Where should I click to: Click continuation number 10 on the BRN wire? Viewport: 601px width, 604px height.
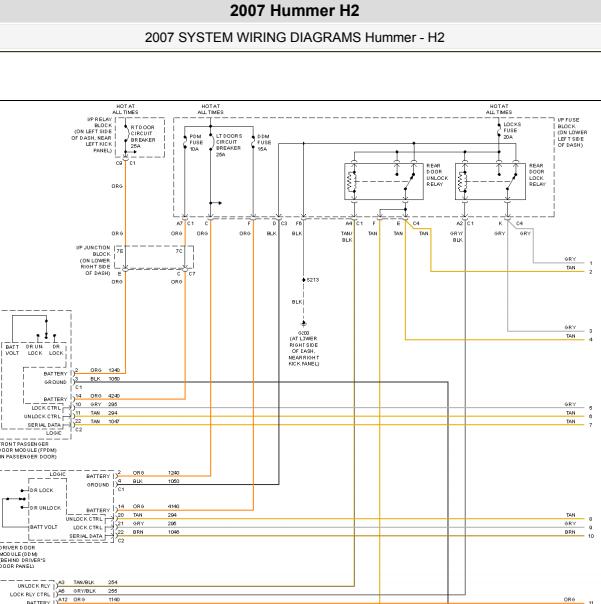click(x=591, y=536)
